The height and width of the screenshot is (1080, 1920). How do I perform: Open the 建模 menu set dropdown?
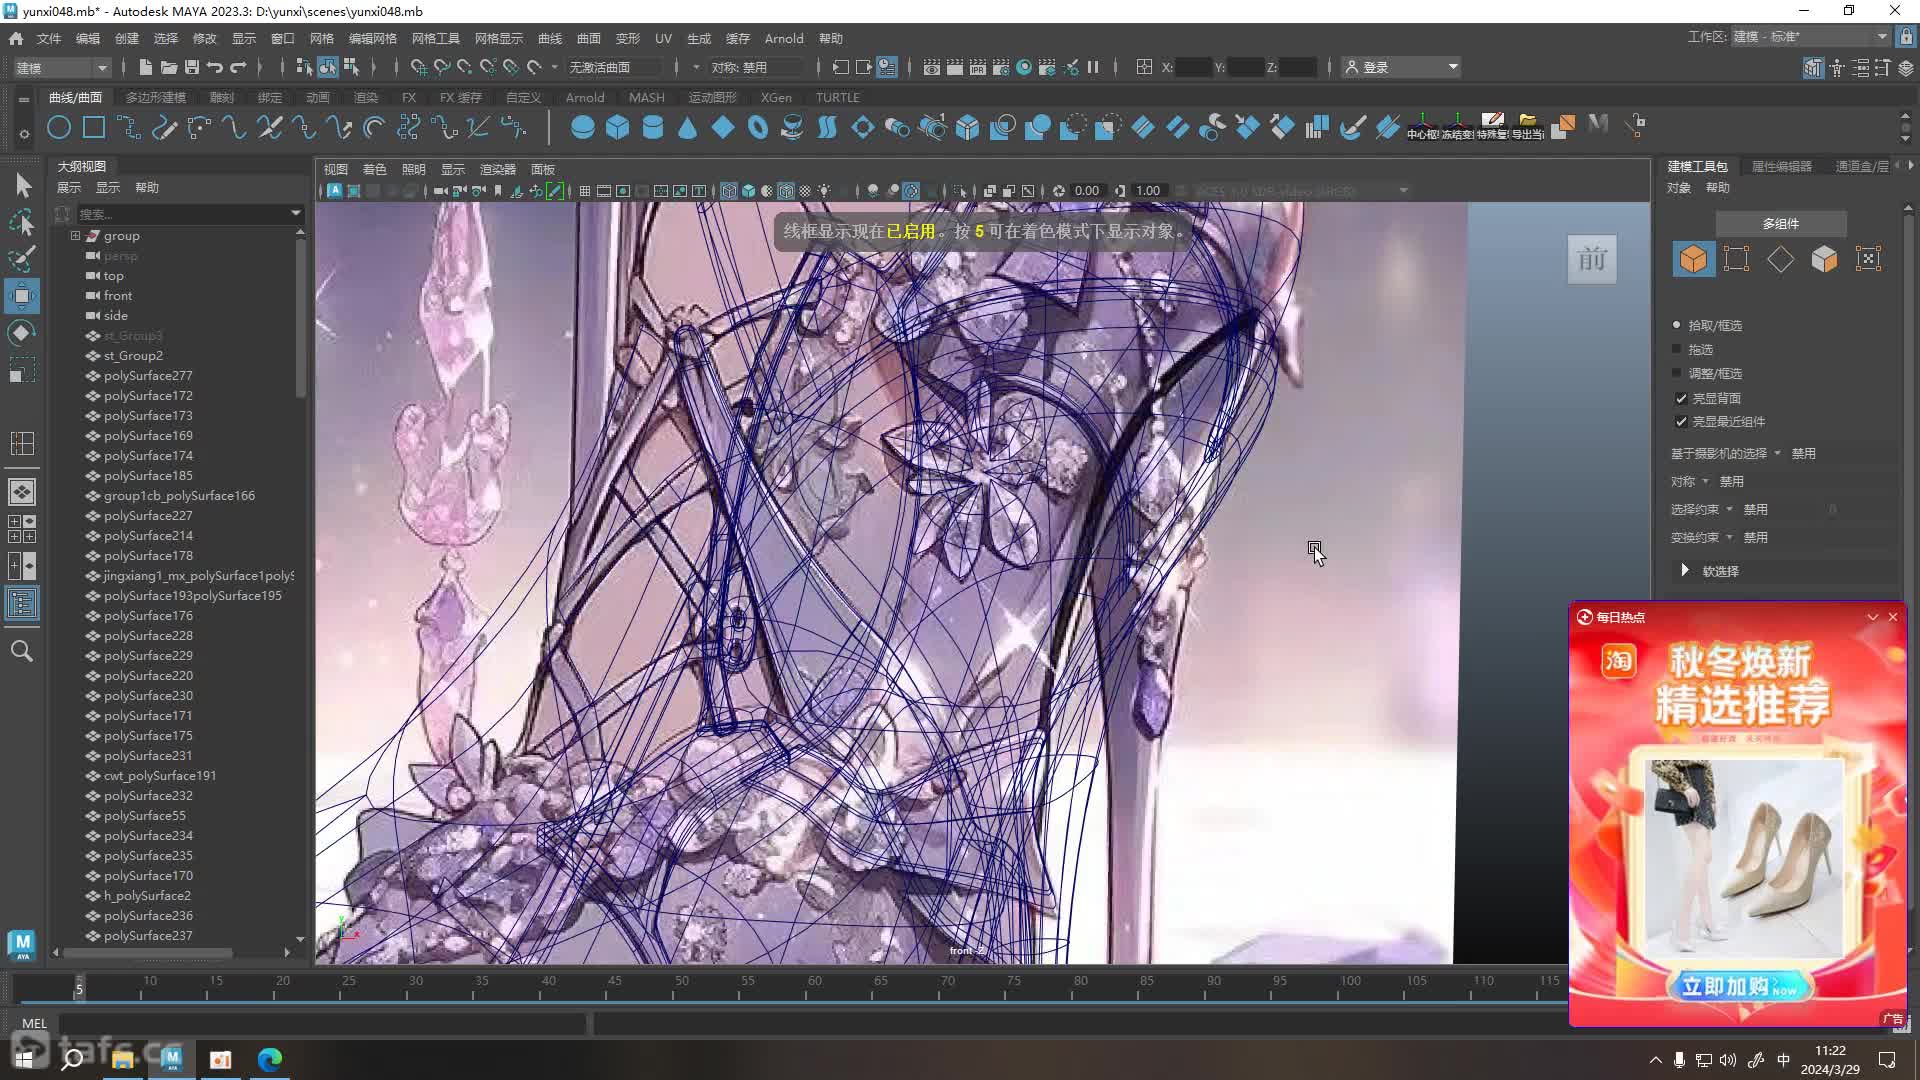[x=61, y=67]
